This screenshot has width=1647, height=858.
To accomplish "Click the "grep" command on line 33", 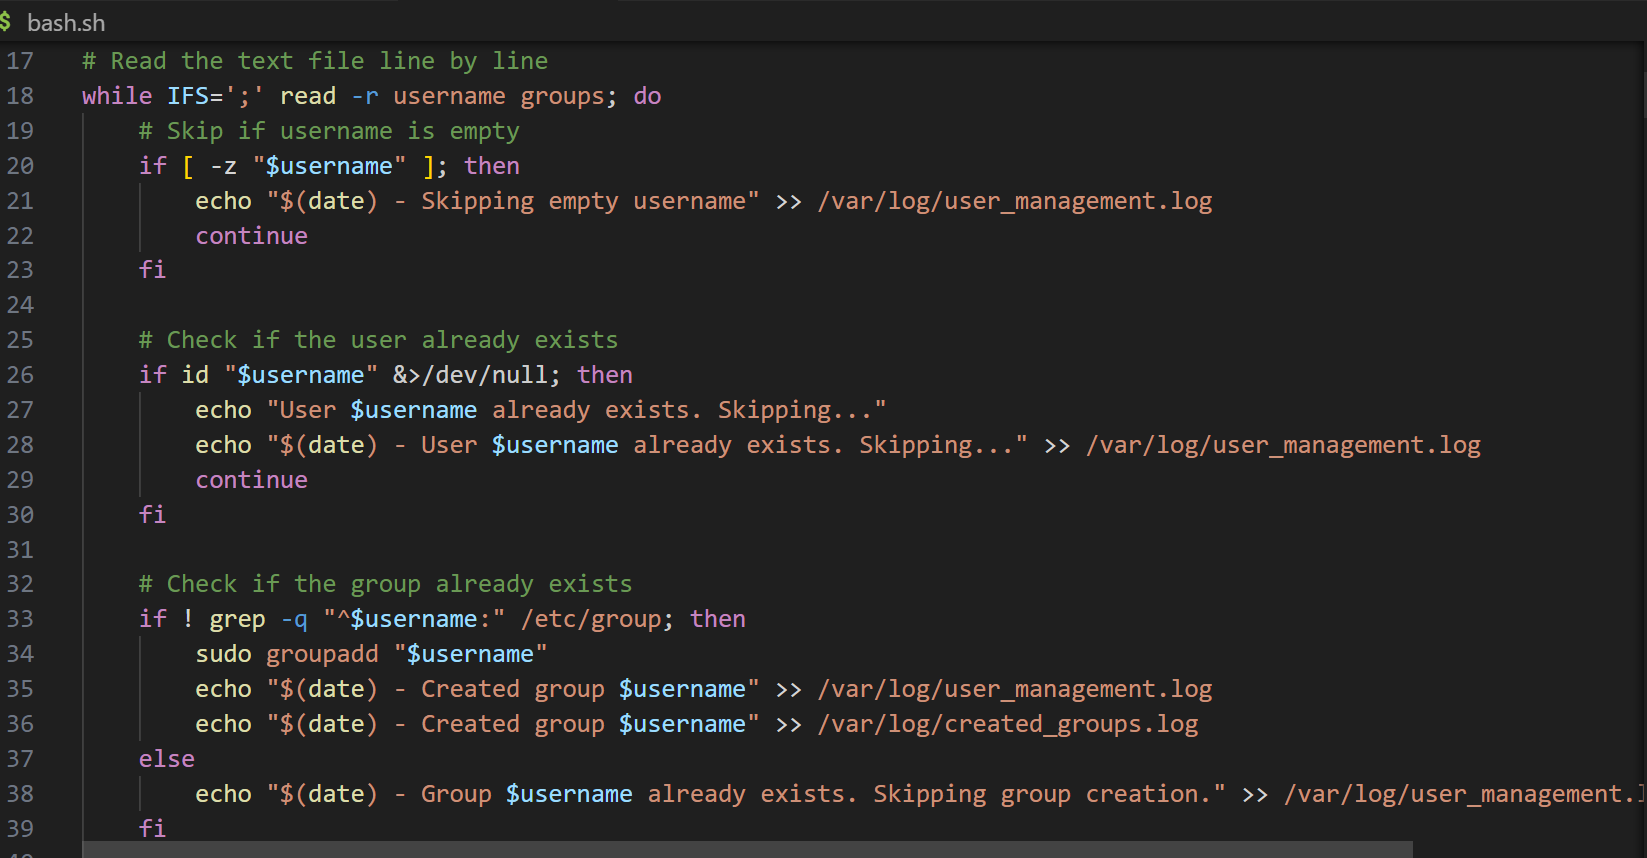I will (x=237, y=619).
